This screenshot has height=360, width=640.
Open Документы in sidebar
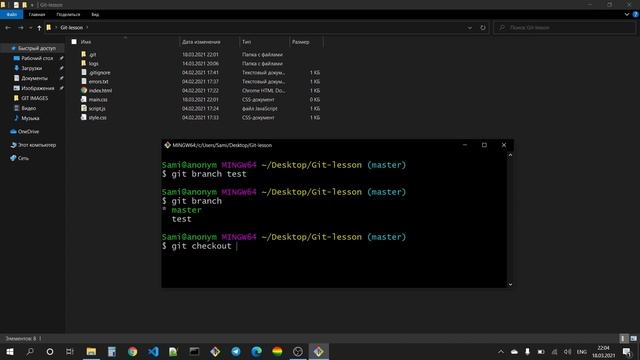tap(34, 78)
